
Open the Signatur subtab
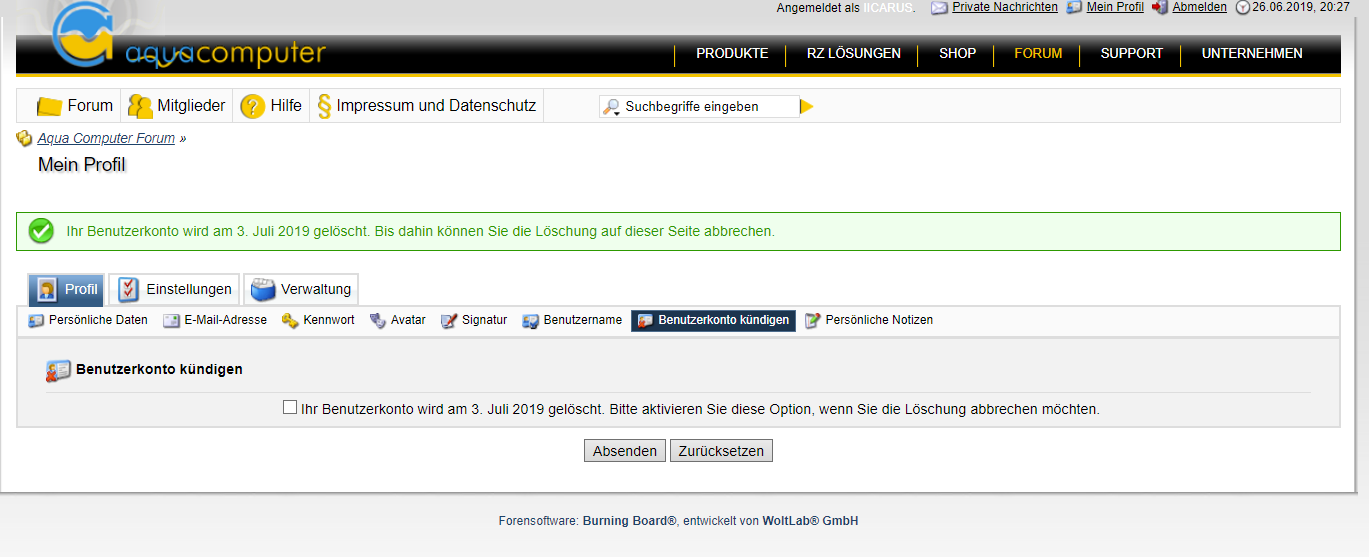pyautogui.click(x=474, y=321)
